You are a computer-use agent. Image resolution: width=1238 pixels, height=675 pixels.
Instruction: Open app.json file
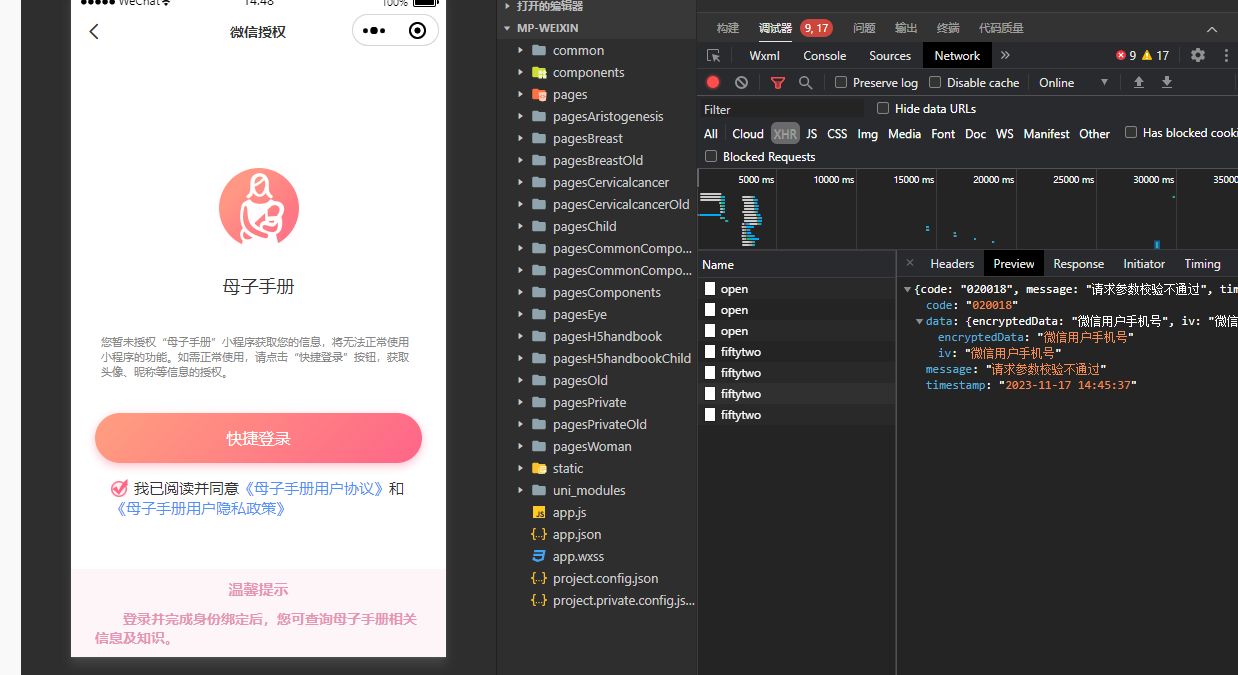tap(577, 534)
